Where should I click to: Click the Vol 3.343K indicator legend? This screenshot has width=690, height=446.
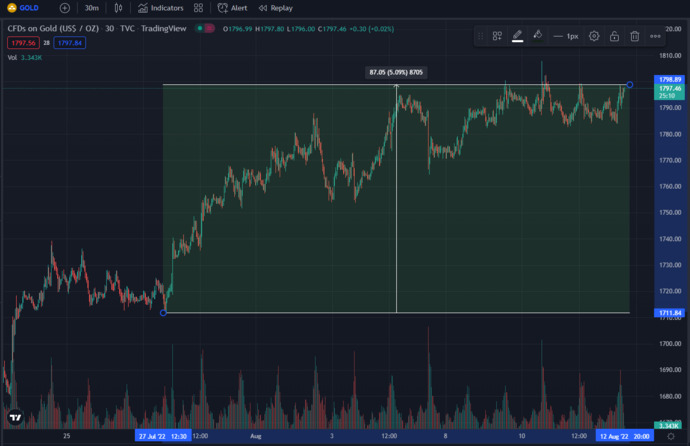tap(25, 58)
